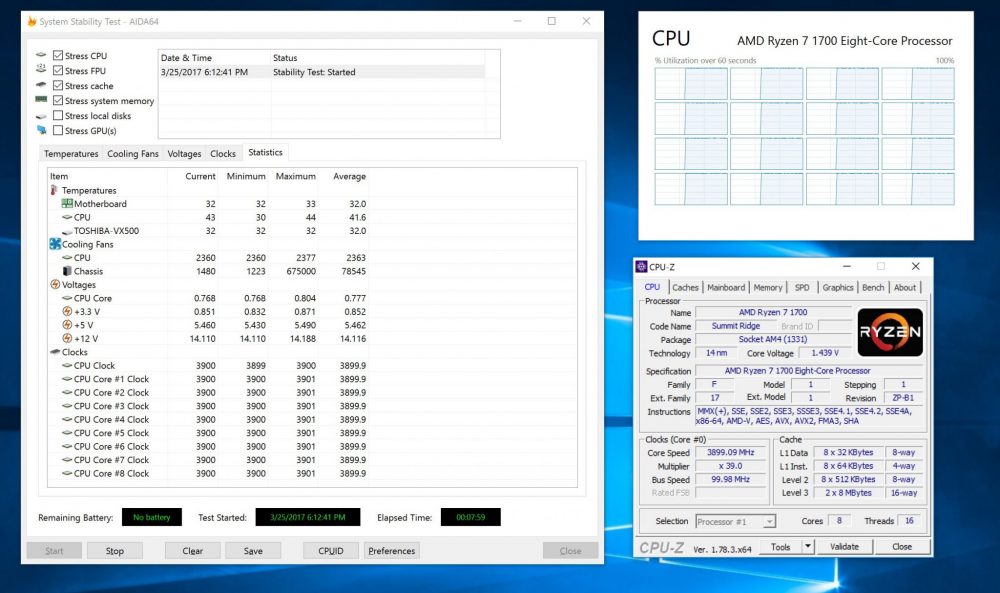Screen dimensions: 1000x593
Task: Click the AIDA64 flame title icon
Action: pyautogui.click(x=32, y=22)
